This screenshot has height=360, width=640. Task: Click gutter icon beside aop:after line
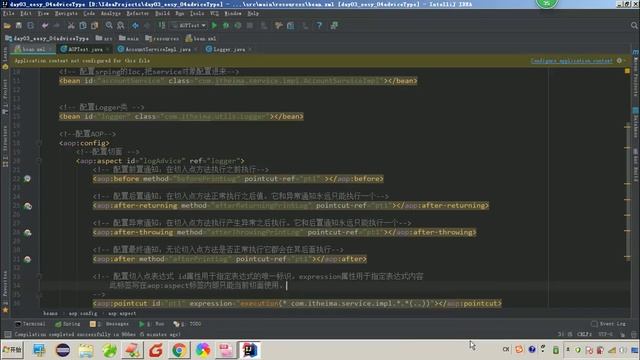coord(27,259)
